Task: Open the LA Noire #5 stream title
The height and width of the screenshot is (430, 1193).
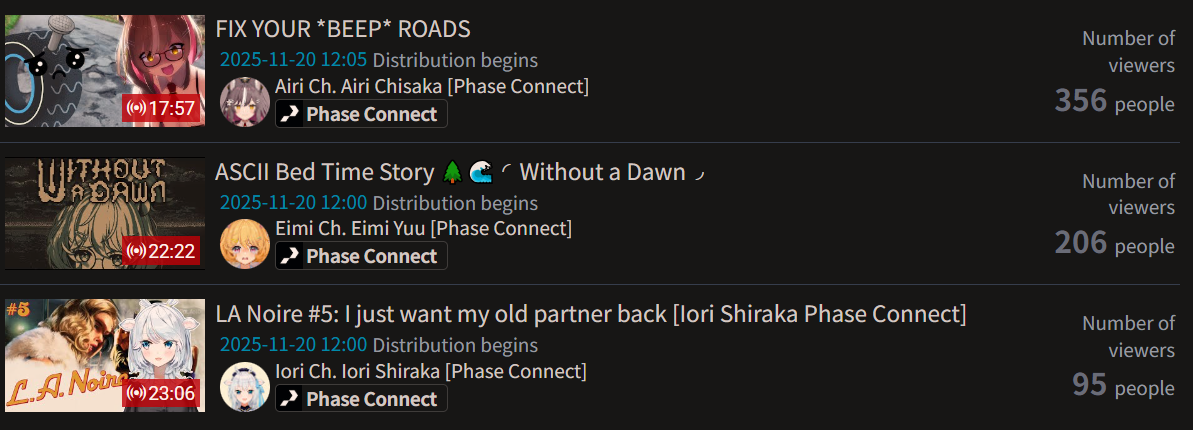Action: pyautogui.click(x=591, y=314)
